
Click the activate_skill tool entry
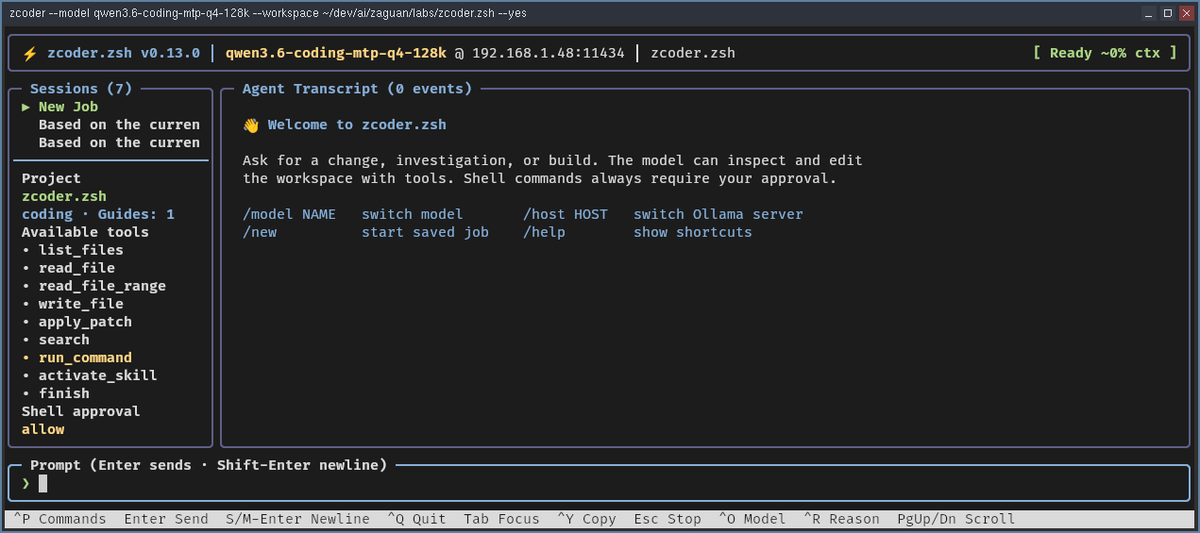(98, 376)
